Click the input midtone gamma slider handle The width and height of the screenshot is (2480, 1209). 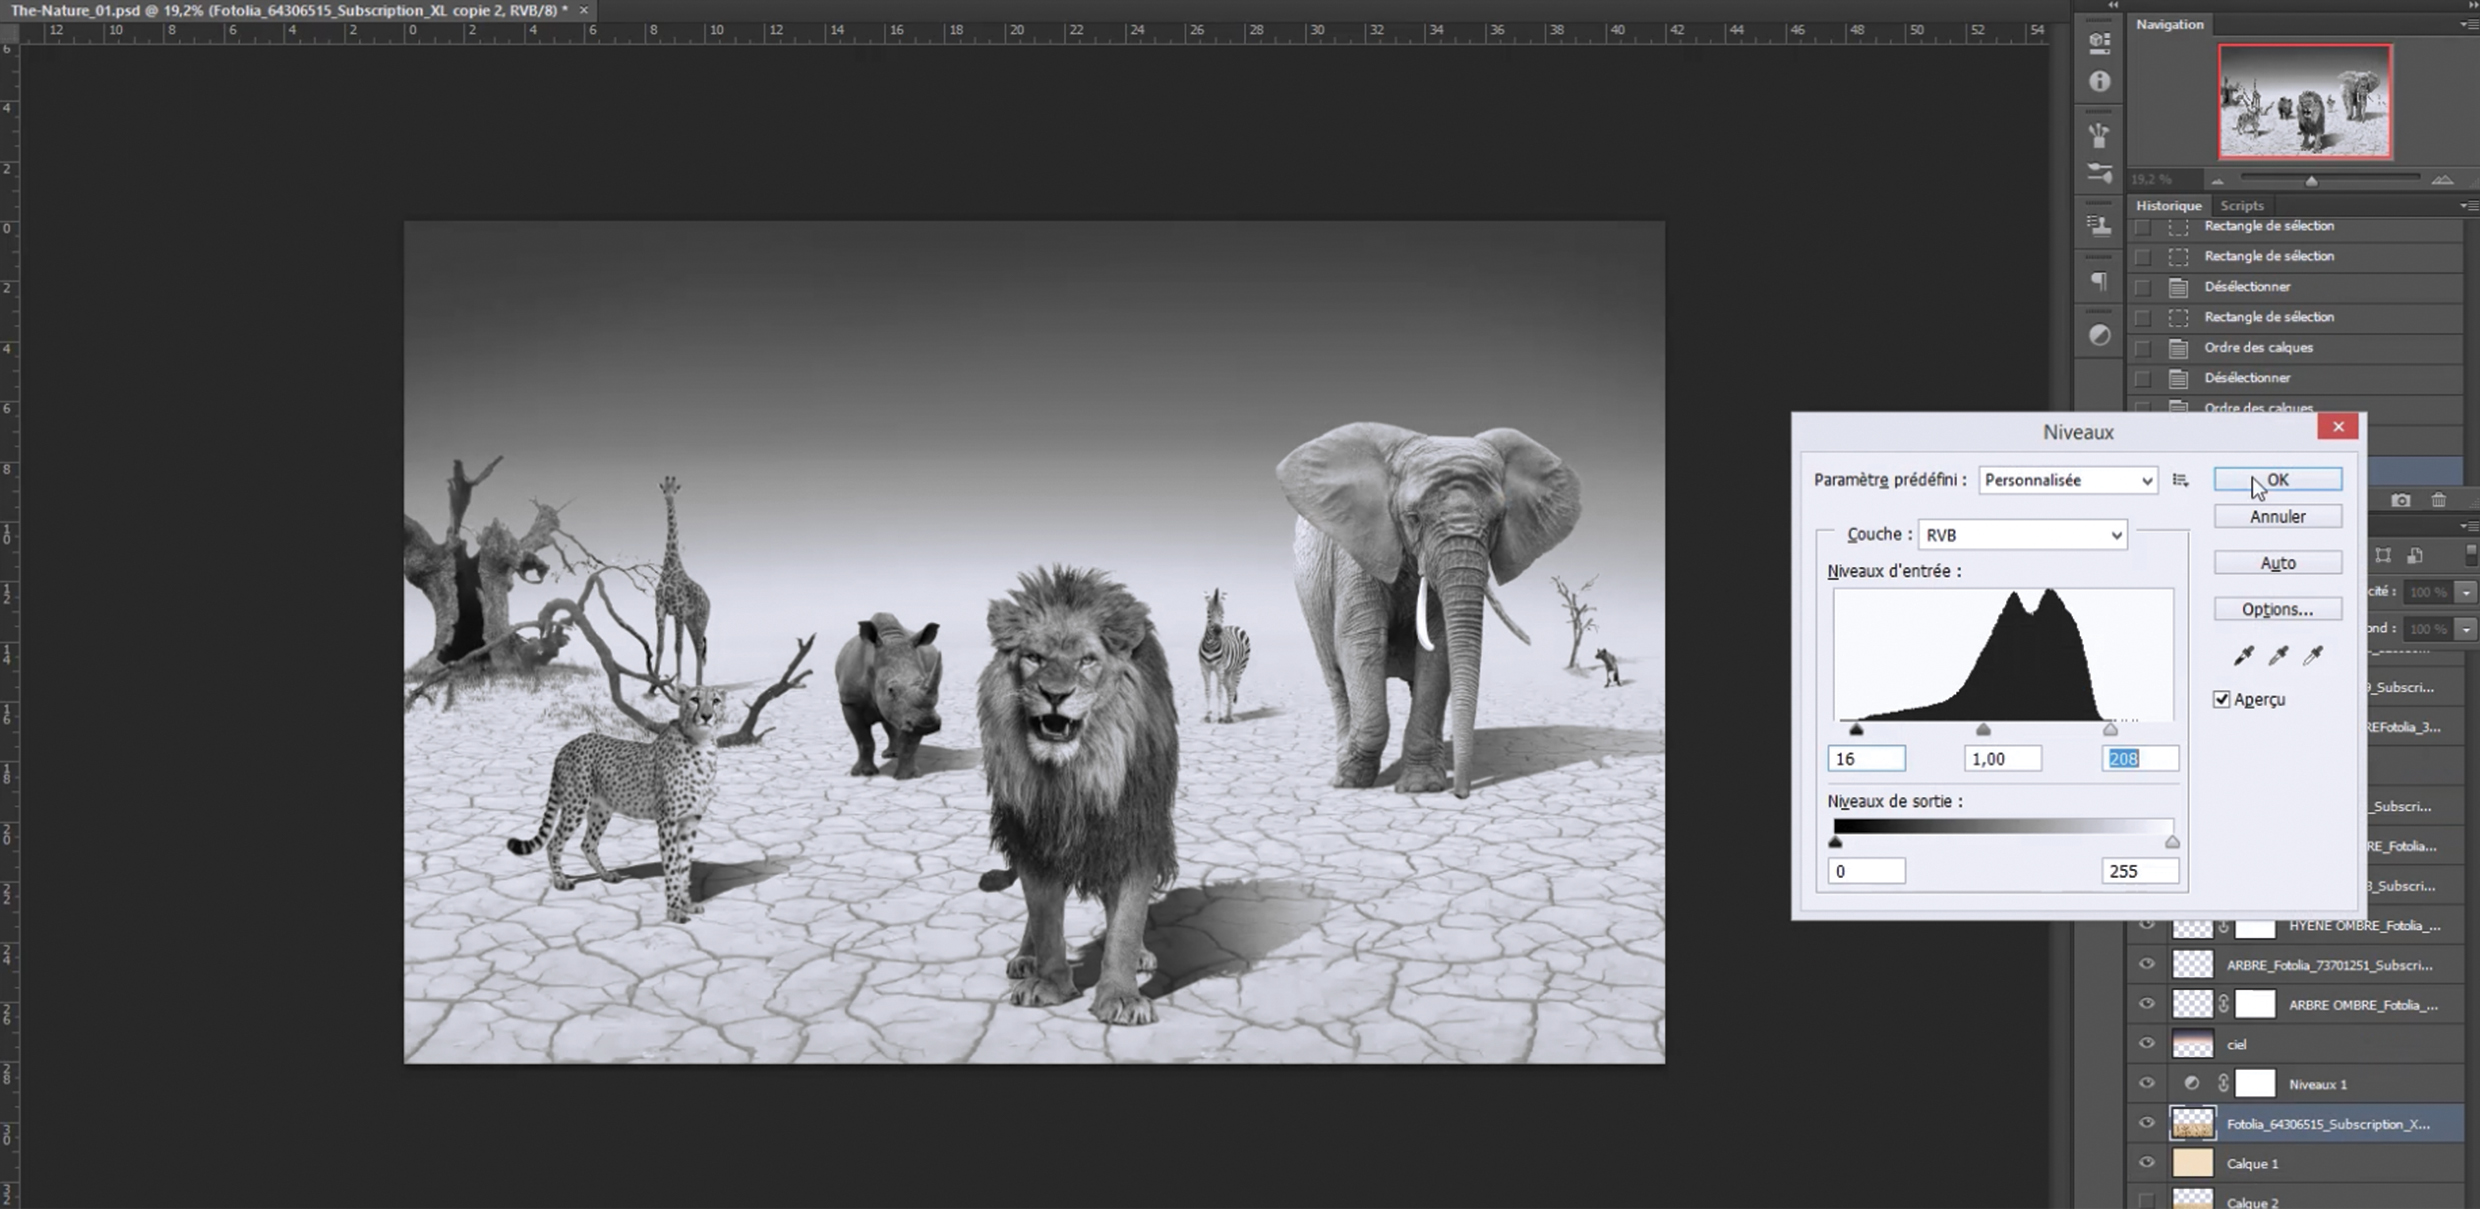pyautogui.click(x=1983, y=730)
